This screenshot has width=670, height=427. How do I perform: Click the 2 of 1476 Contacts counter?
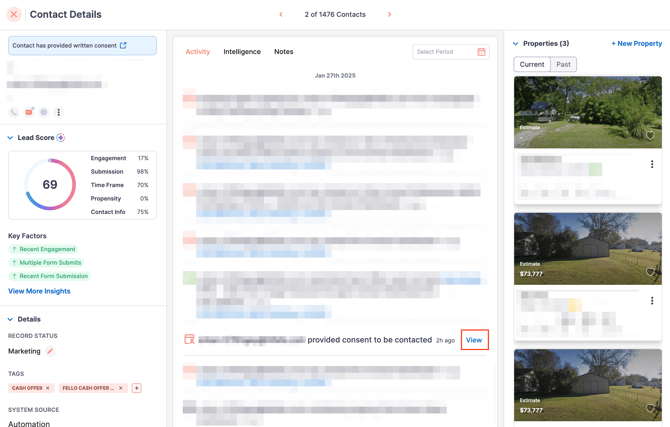click(335, 15)
